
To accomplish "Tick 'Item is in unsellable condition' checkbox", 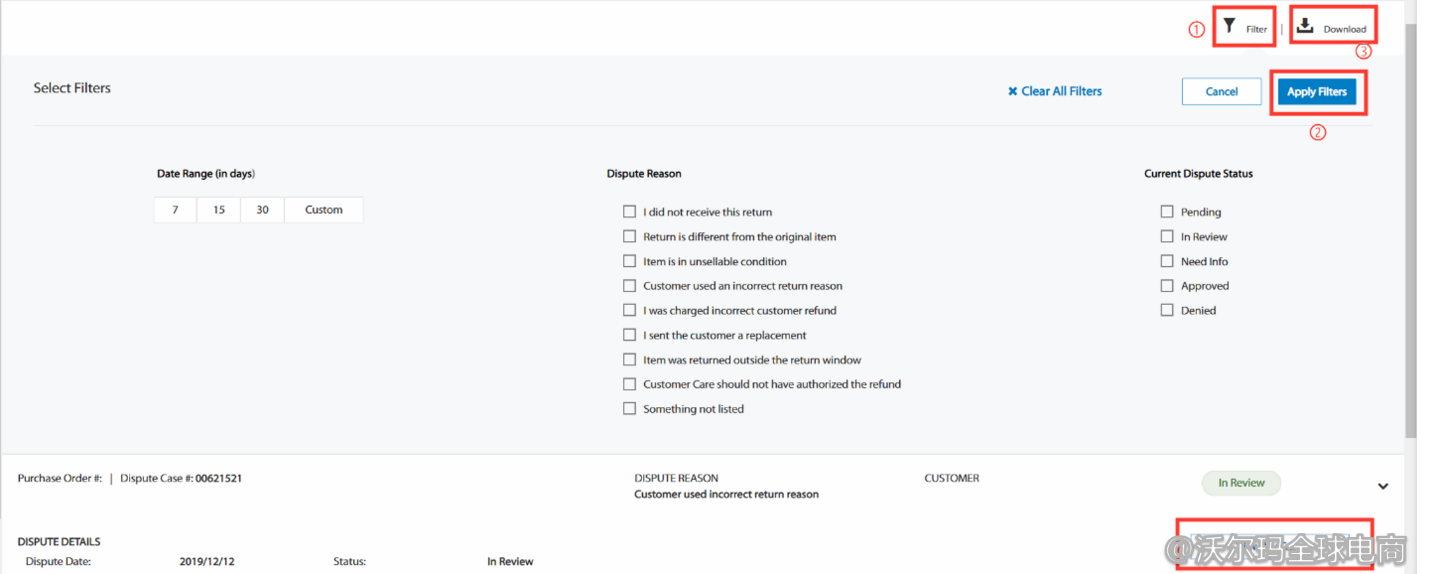I will pyautogui.click(x=629, y=261).
